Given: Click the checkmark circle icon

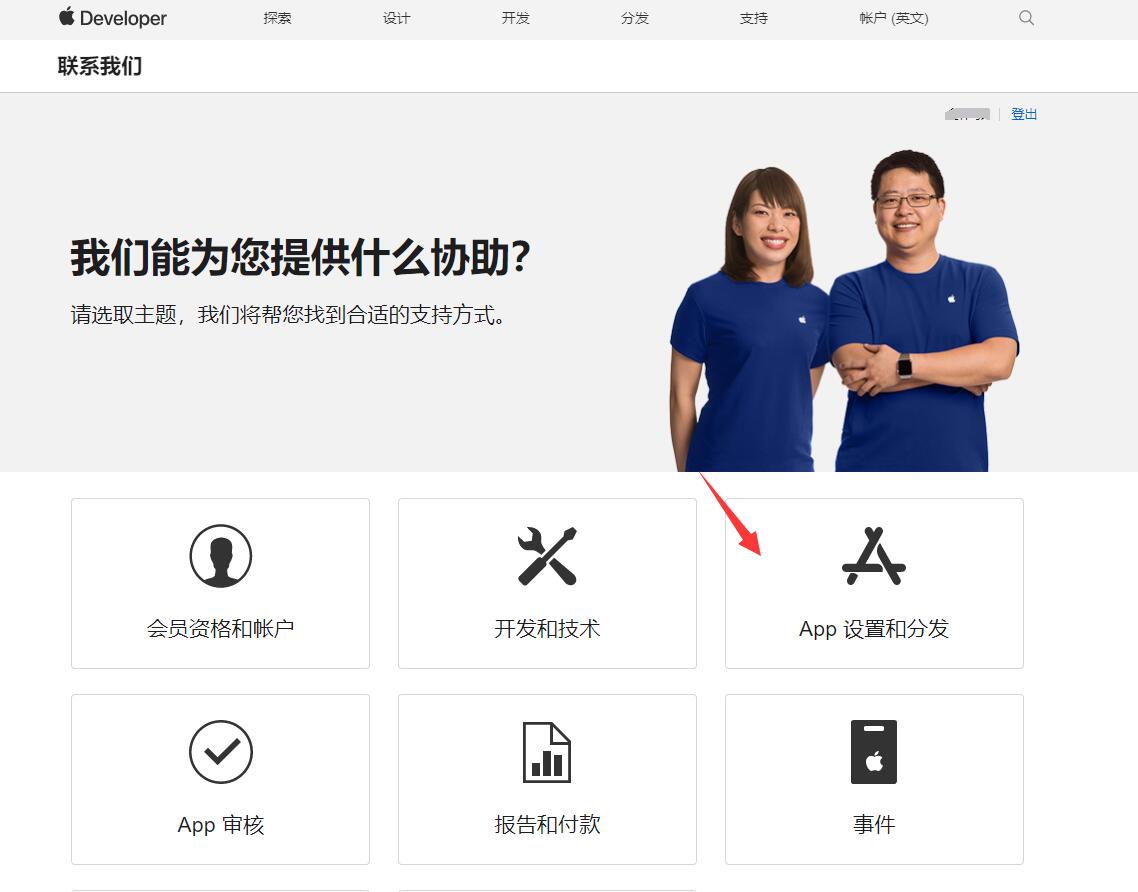Looking at the screenshot, I should coord(221,752).
